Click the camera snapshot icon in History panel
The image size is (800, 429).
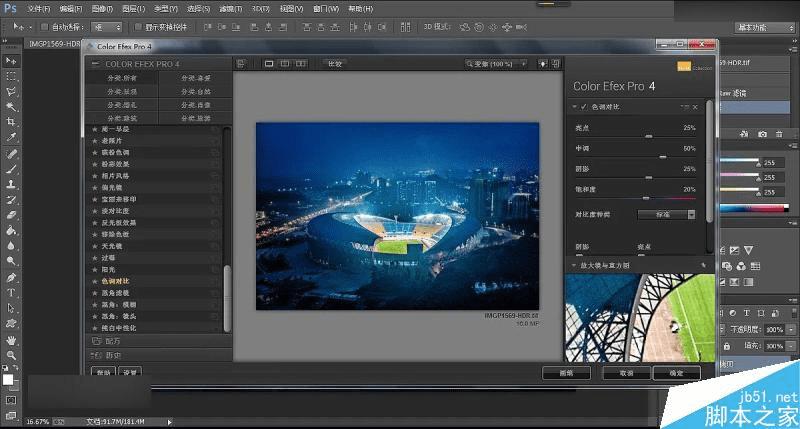pos(762,134)
